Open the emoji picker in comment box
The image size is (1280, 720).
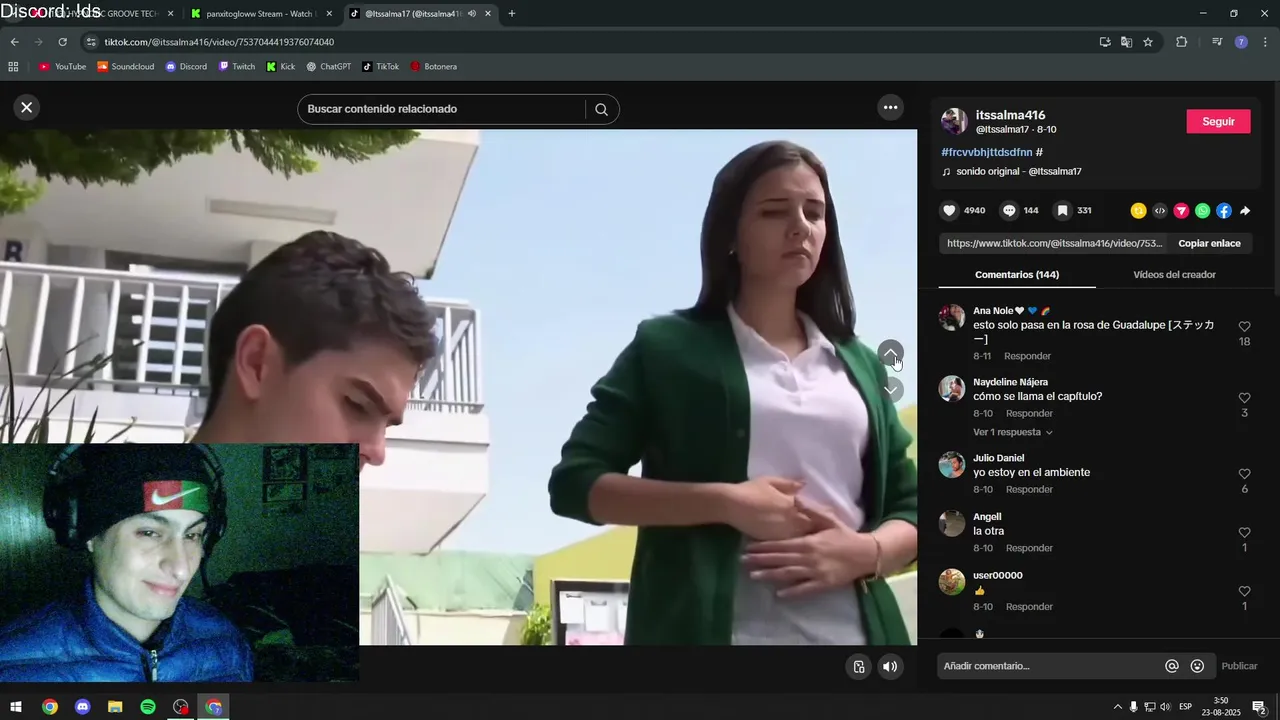tap(1197, 666)
